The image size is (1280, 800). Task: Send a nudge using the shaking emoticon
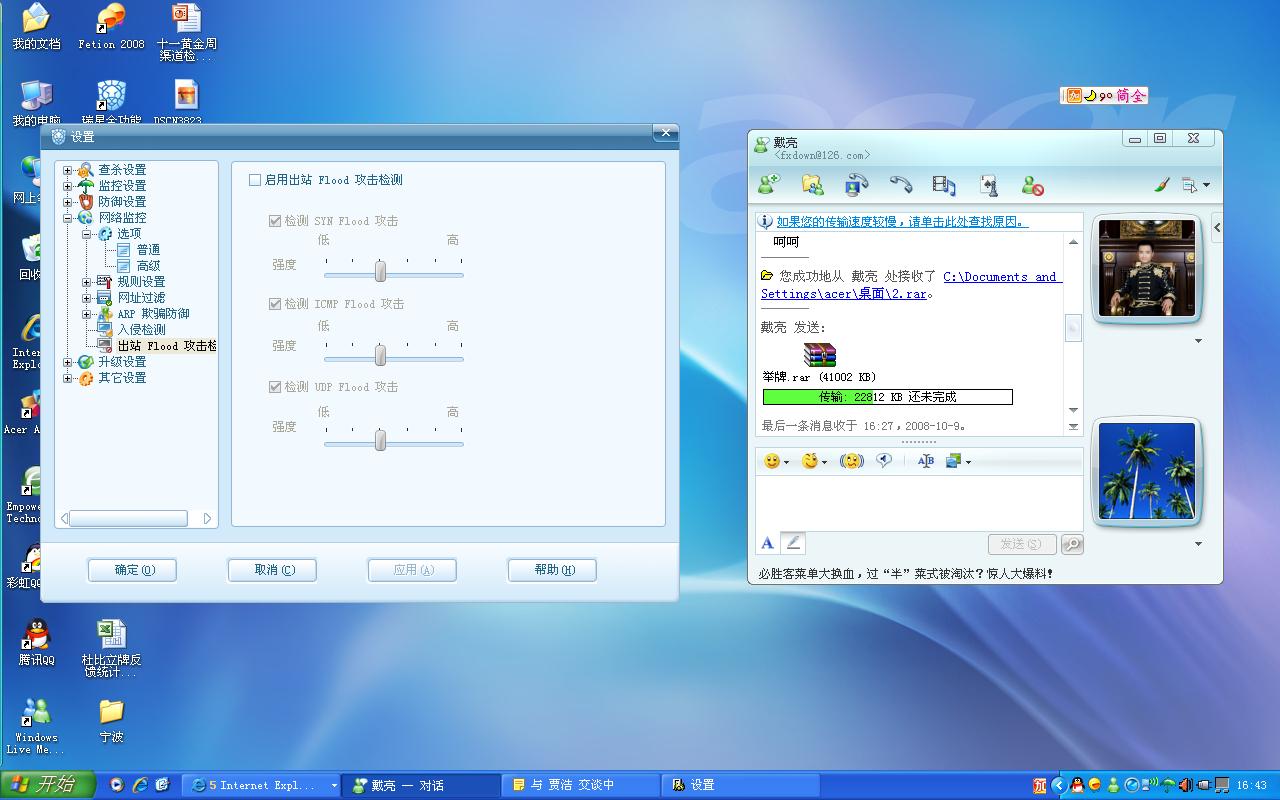click(851, 461)
